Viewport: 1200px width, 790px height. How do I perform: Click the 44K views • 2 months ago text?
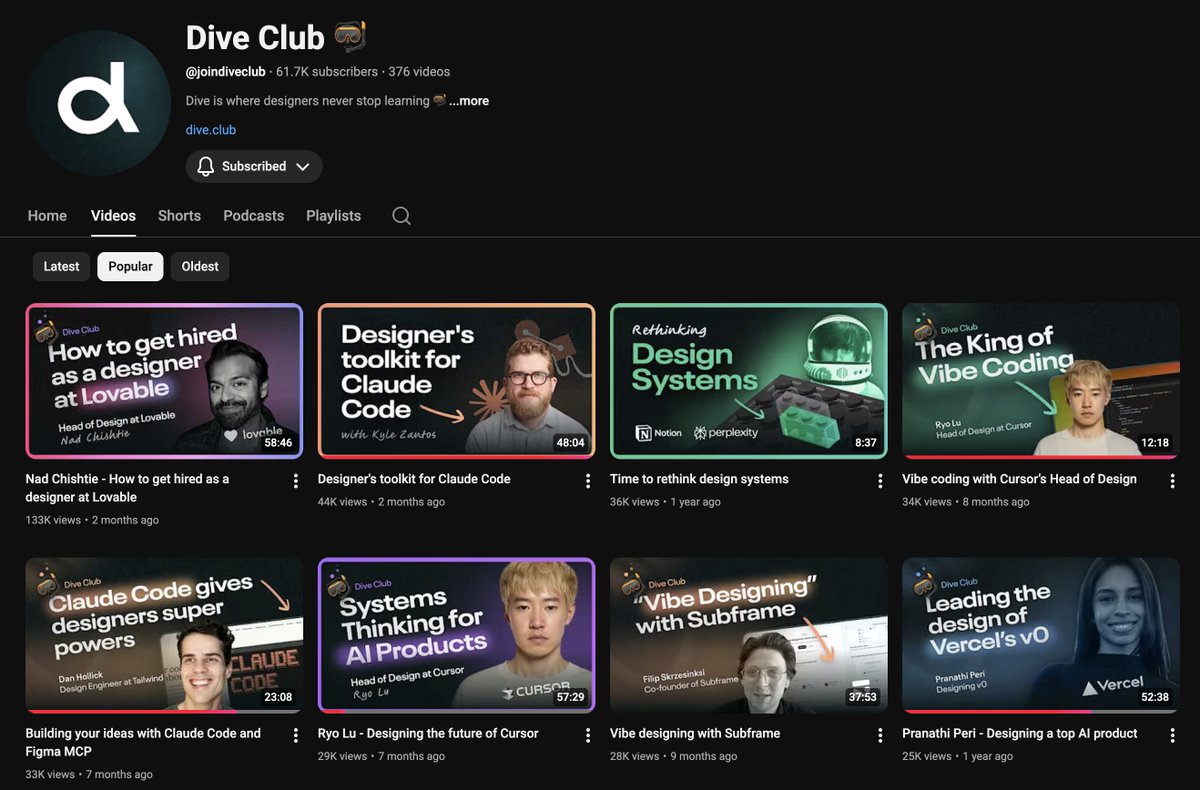[x=381, y=502]
